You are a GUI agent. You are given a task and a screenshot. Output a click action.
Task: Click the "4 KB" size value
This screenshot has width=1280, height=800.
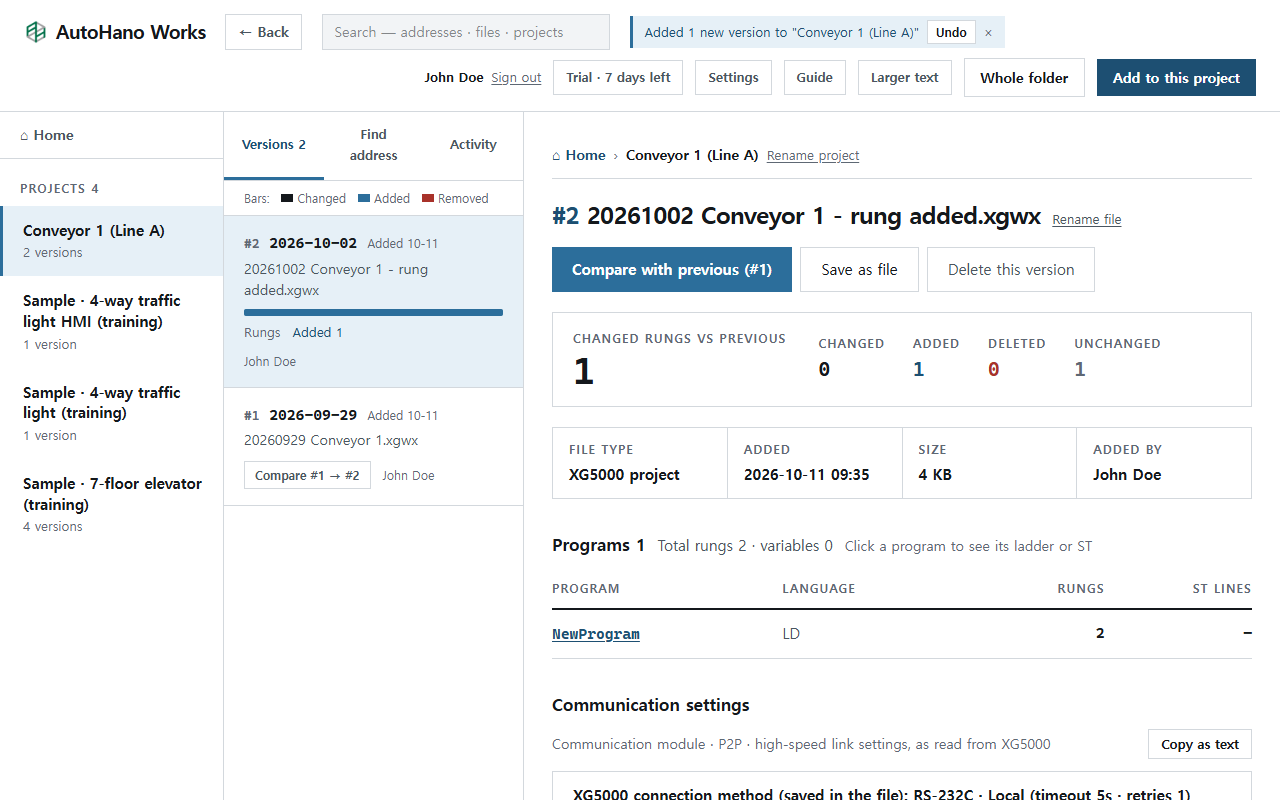tap(935, 475)
